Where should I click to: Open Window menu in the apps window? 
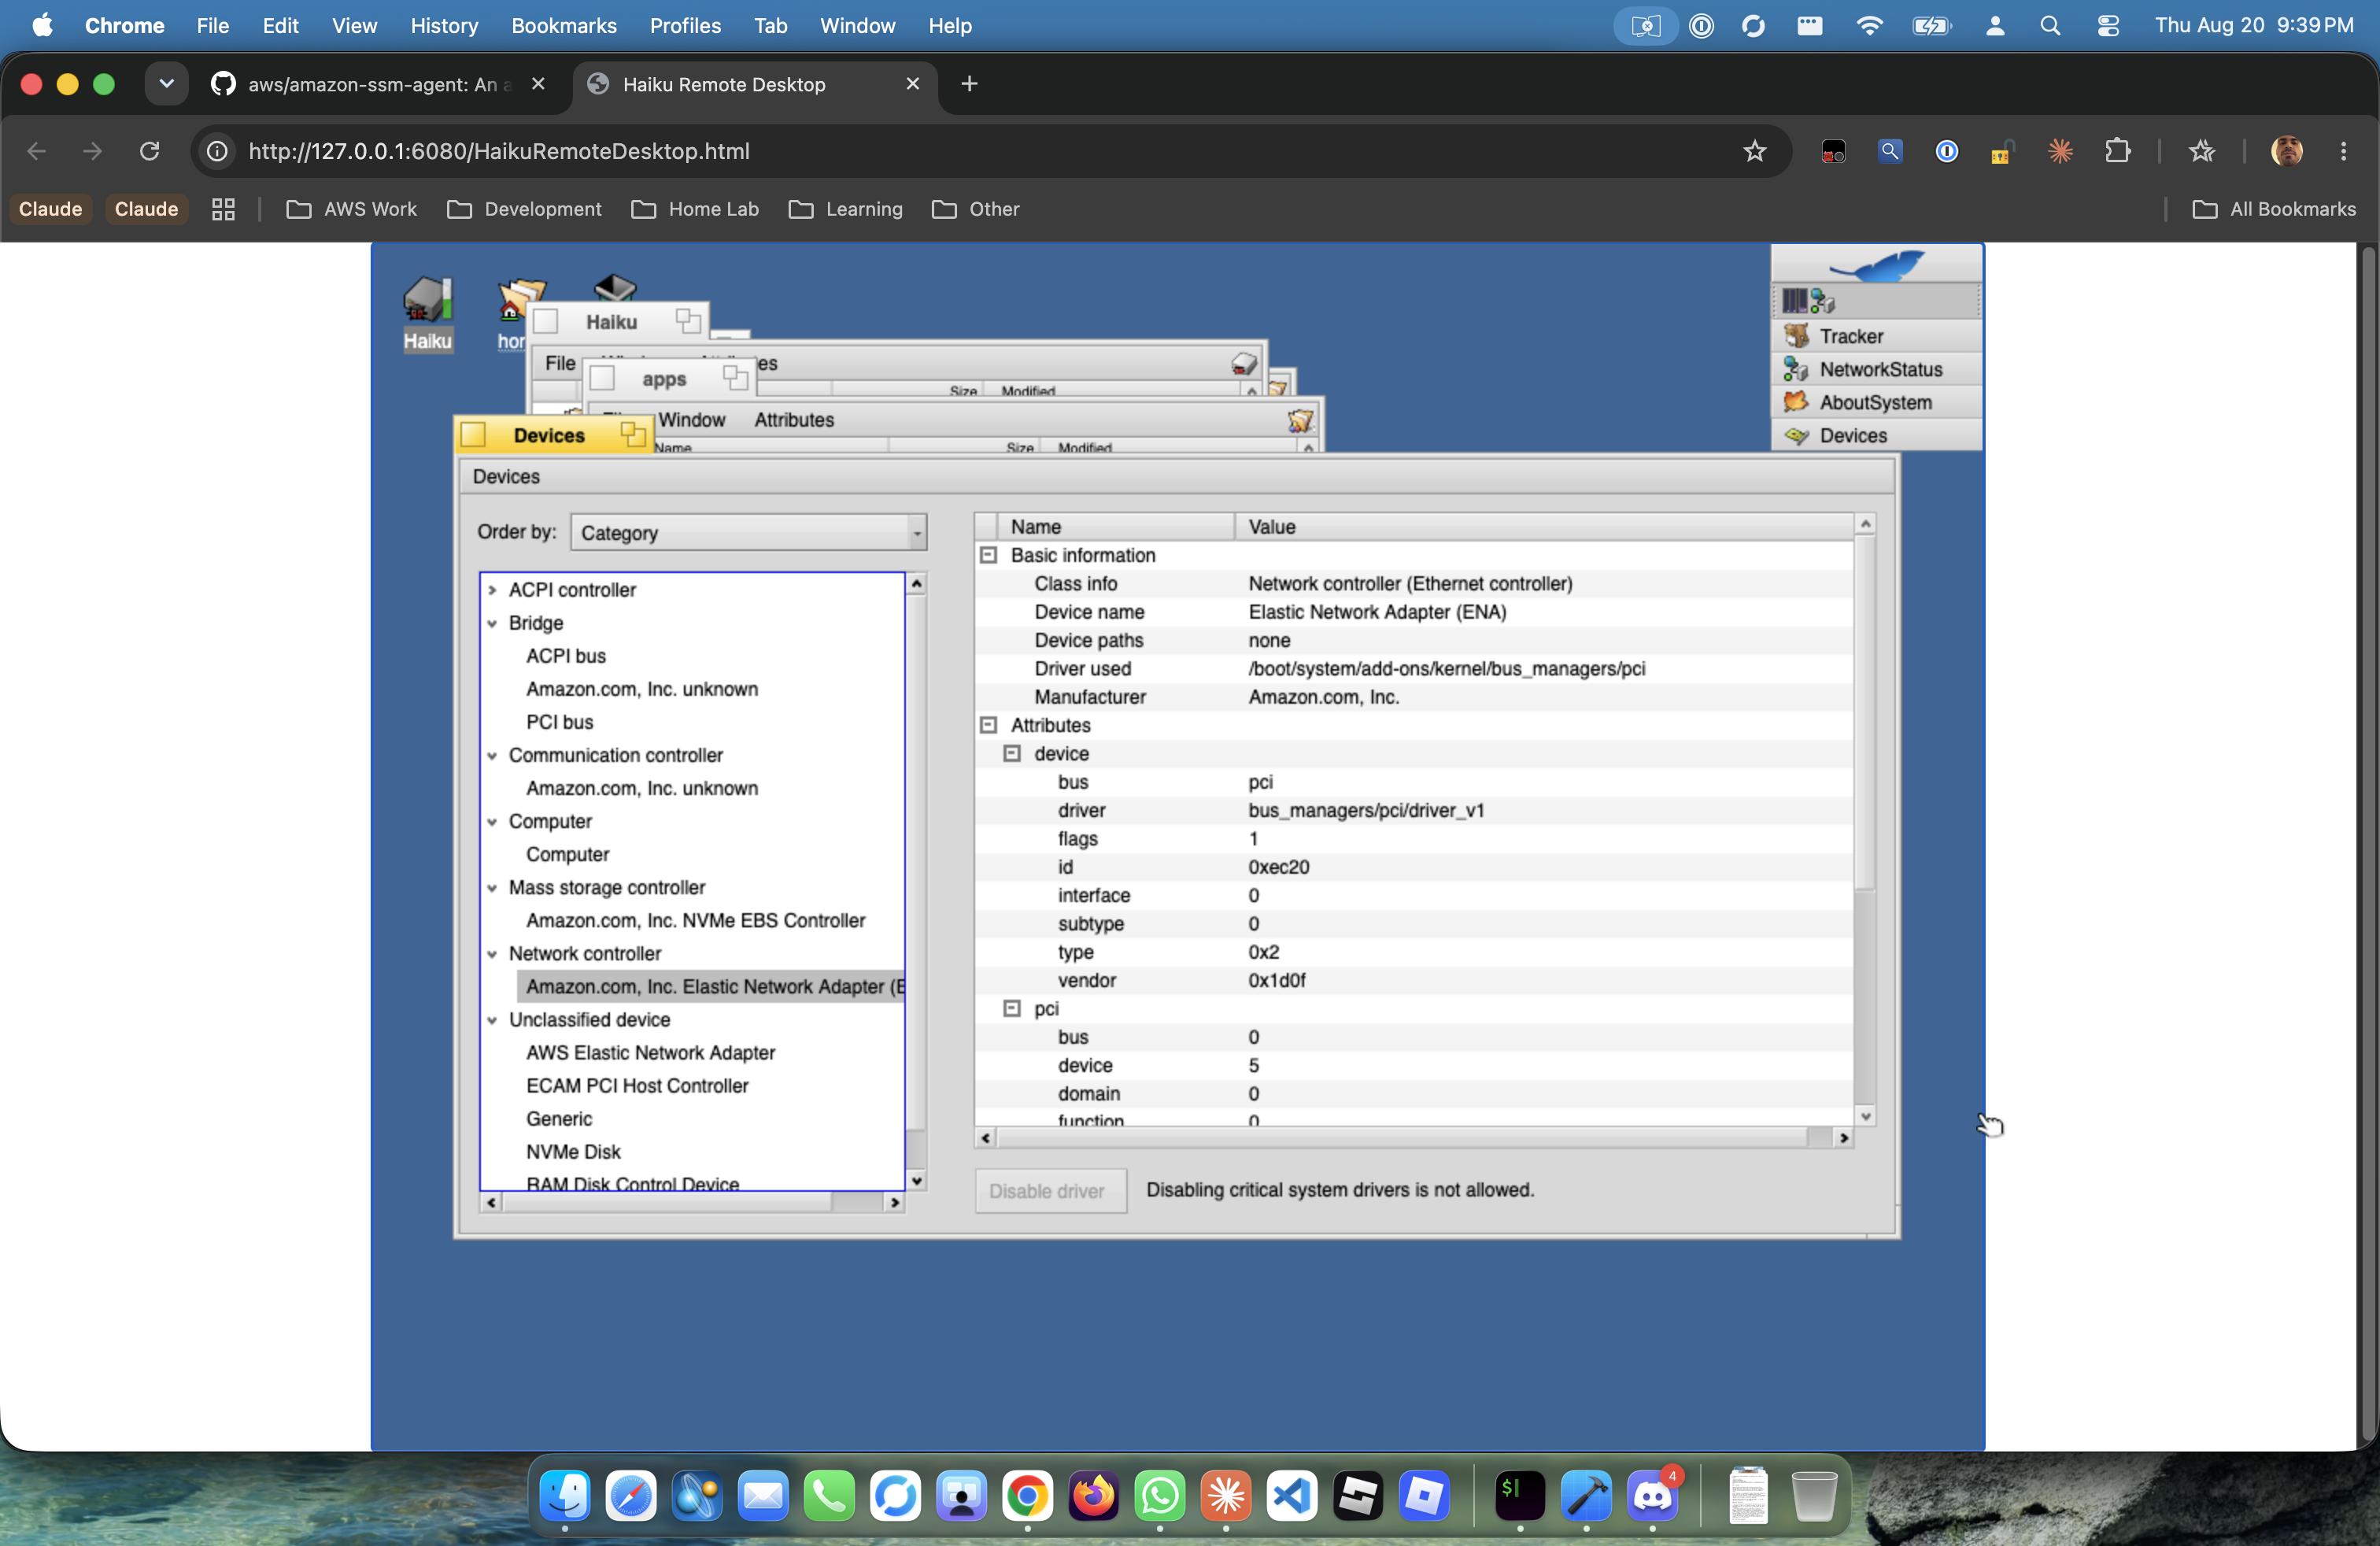tap(692, 420)
